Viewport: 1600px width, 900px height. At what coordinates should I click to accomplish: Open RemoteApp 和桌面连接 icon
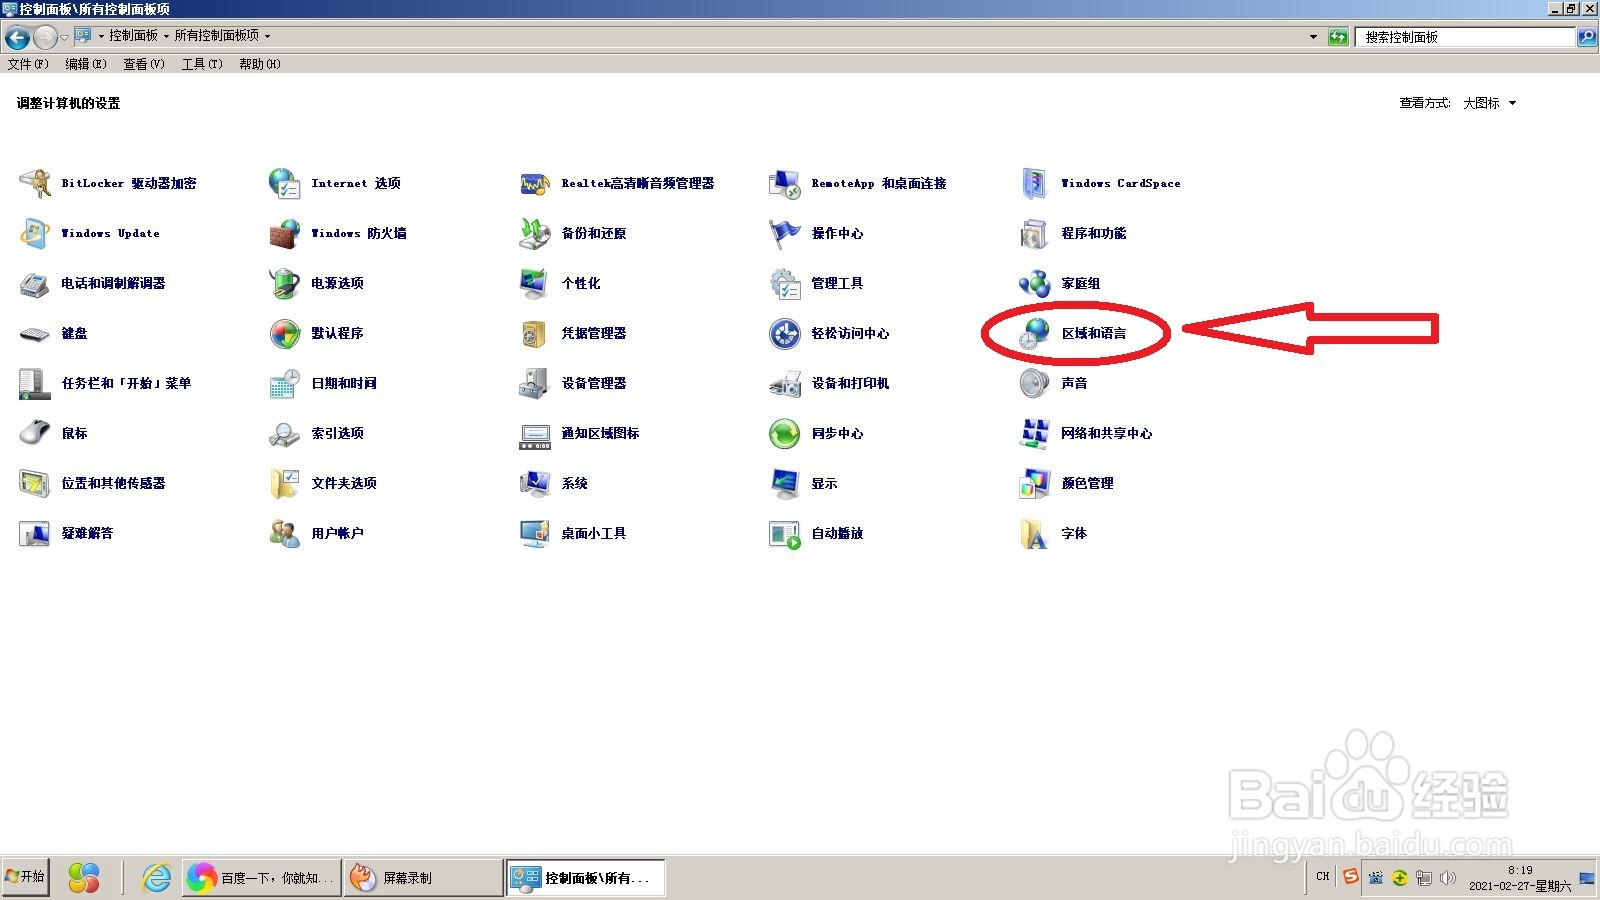click(x=785, y=183)
